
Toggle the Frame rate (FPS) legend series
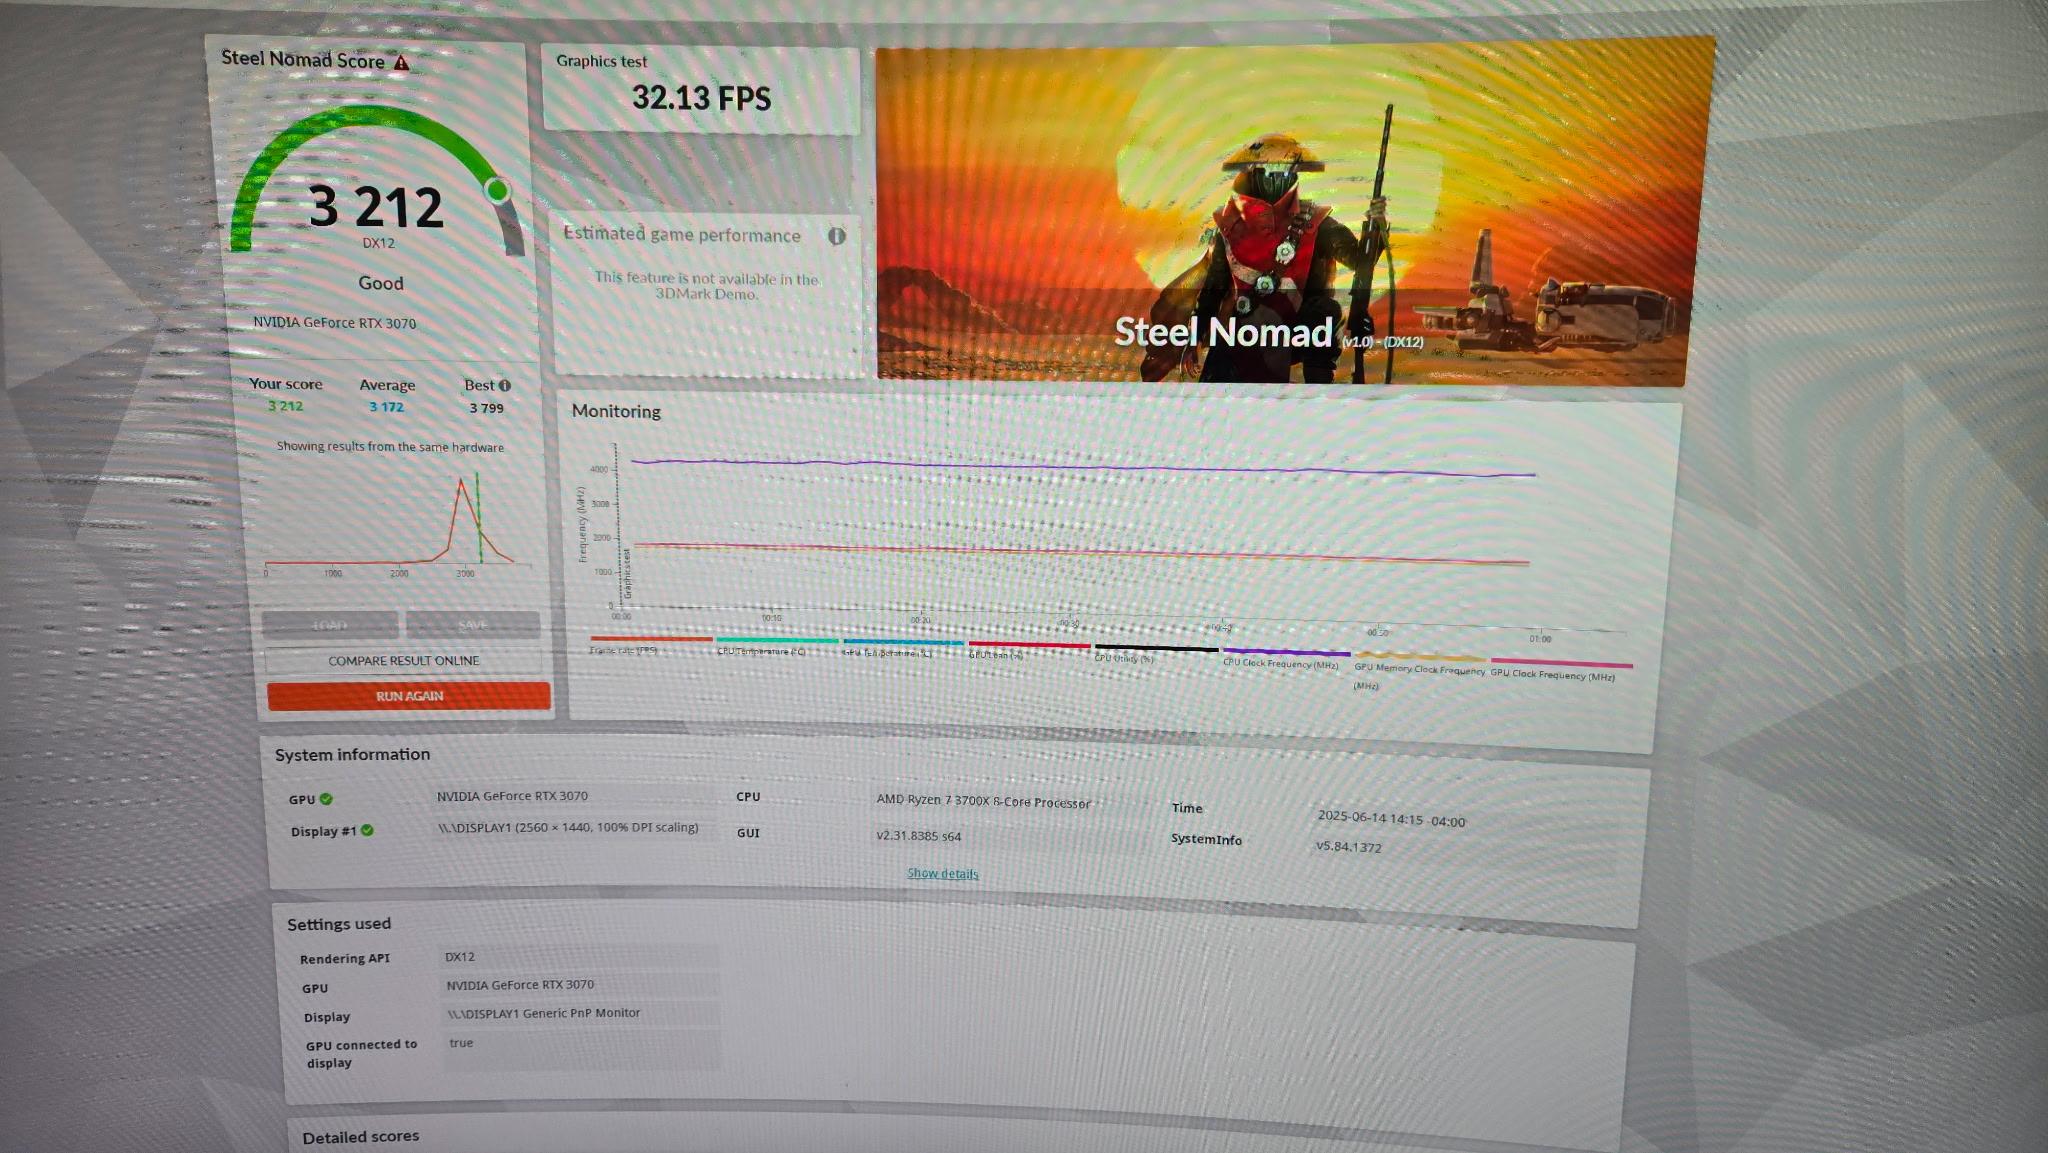pos(650,645)
